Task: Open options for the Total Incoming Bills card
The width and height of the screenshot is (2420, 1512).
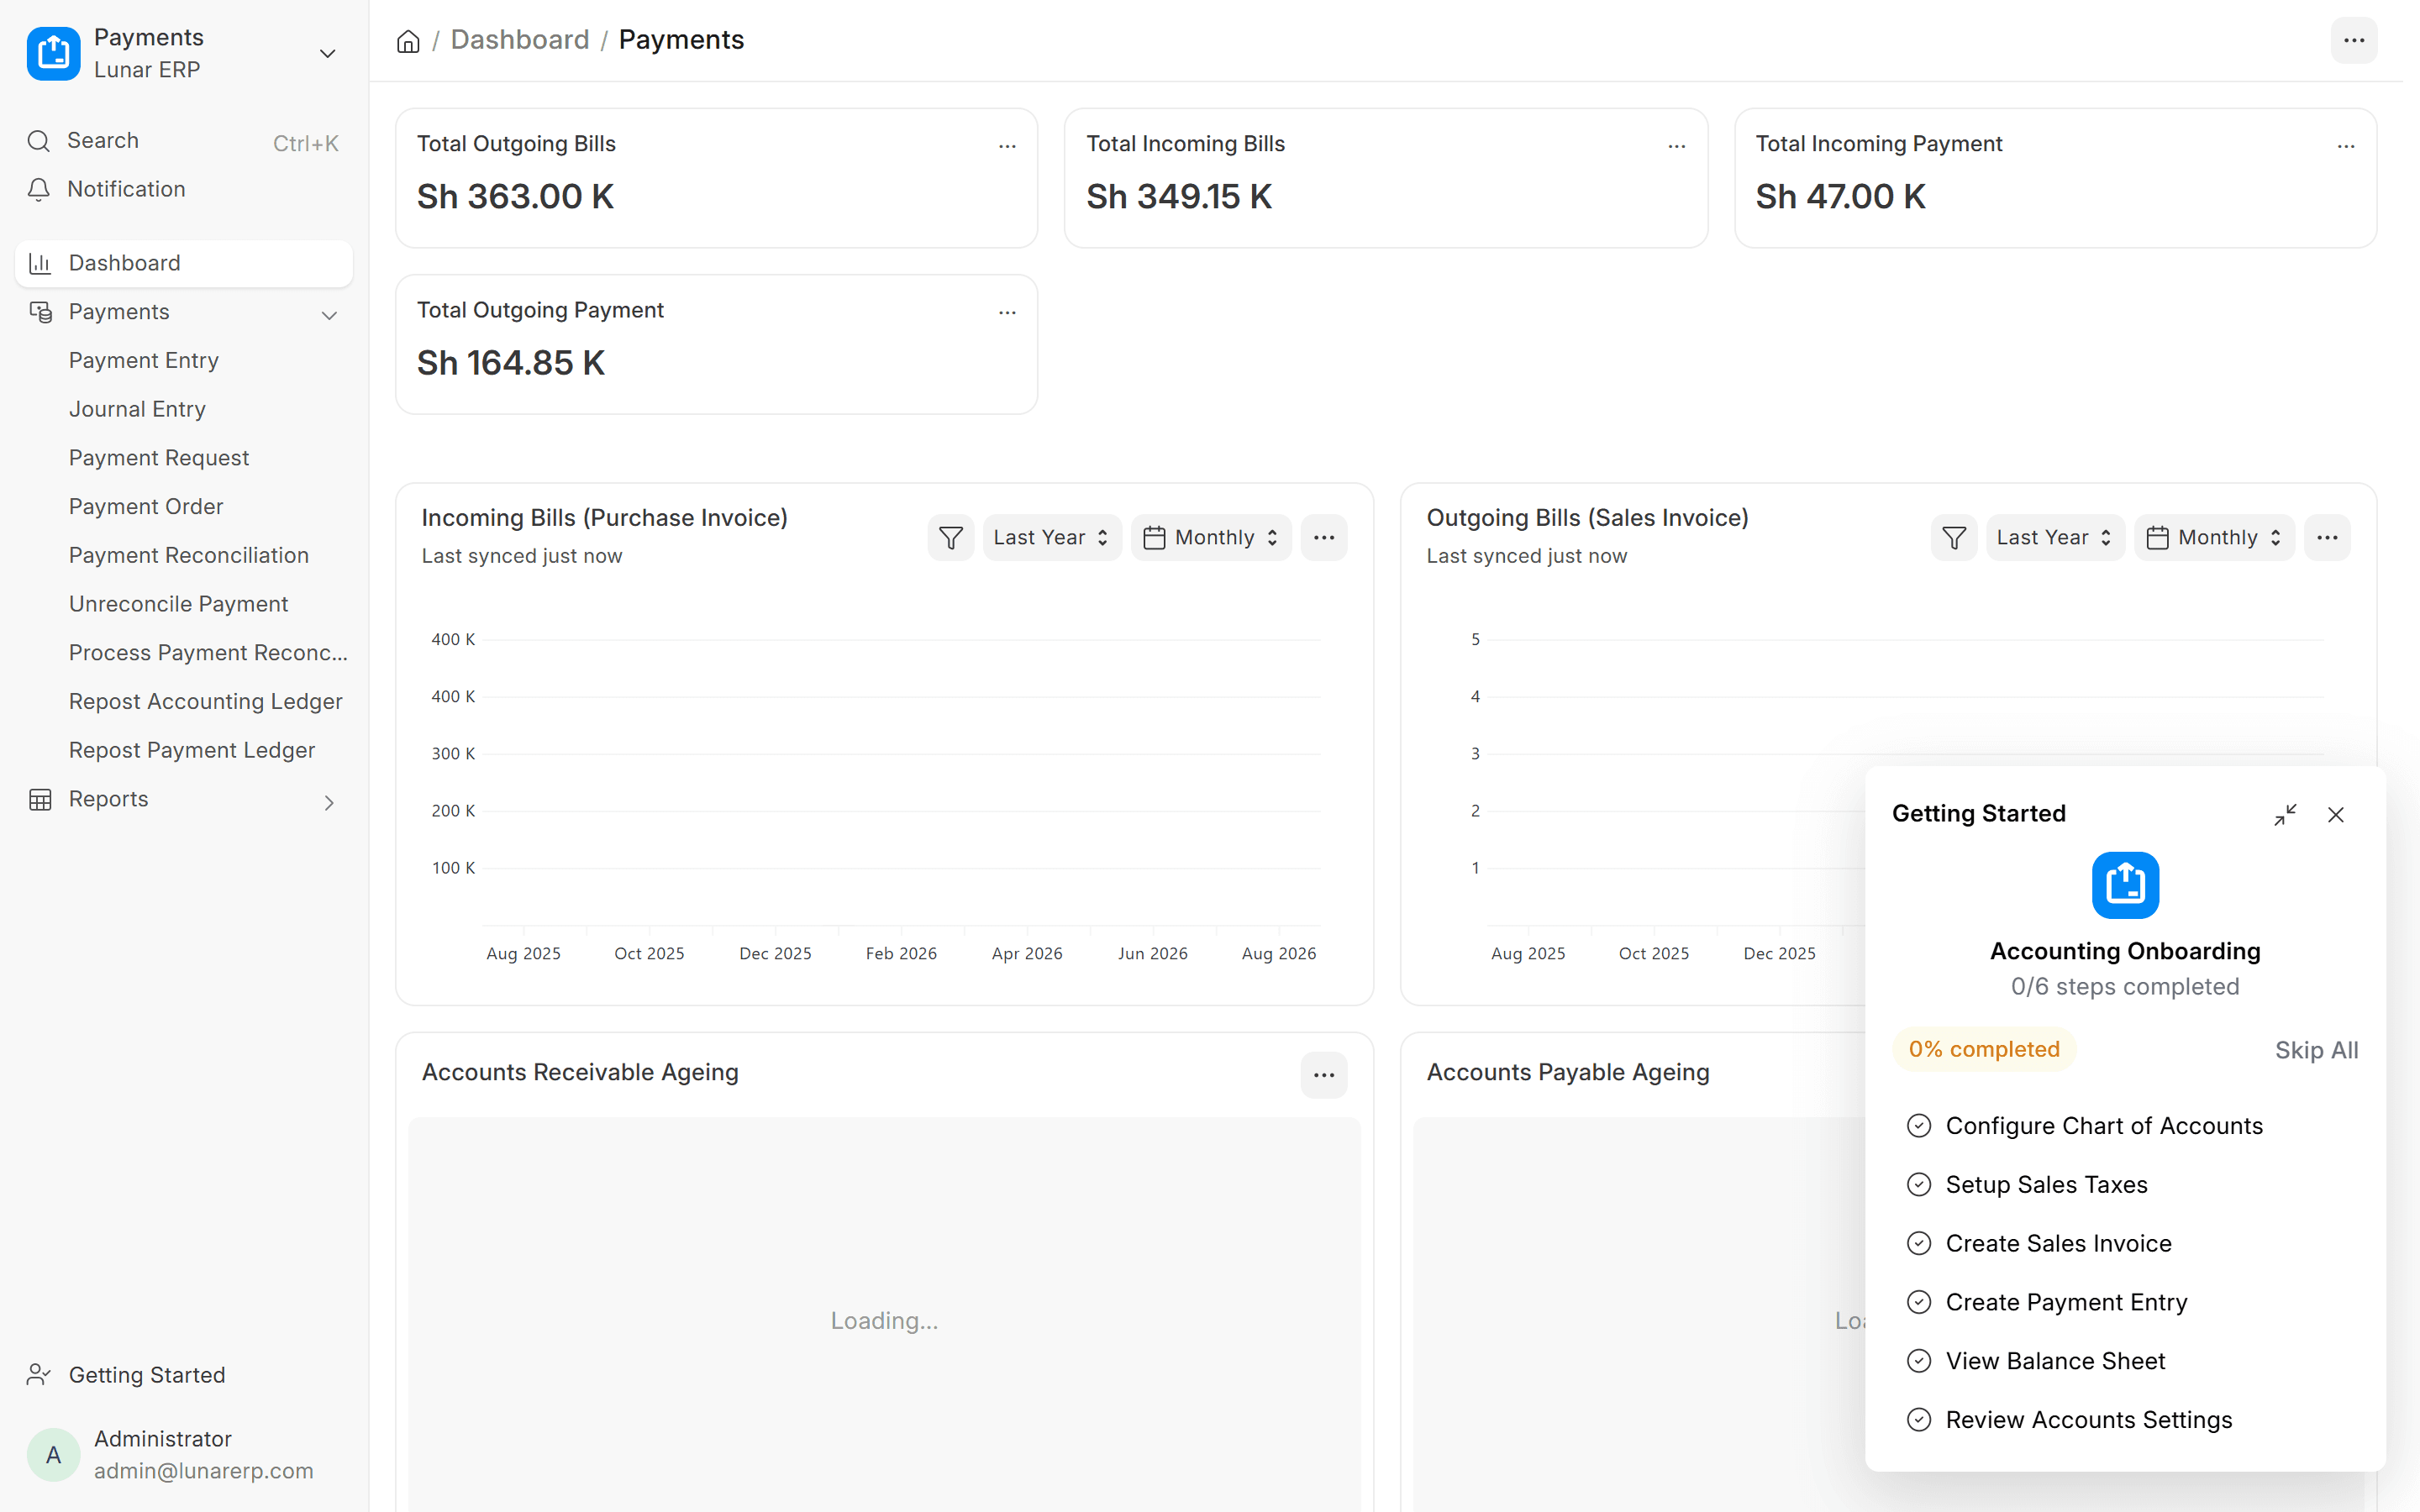Action: tap(1677, 146)
